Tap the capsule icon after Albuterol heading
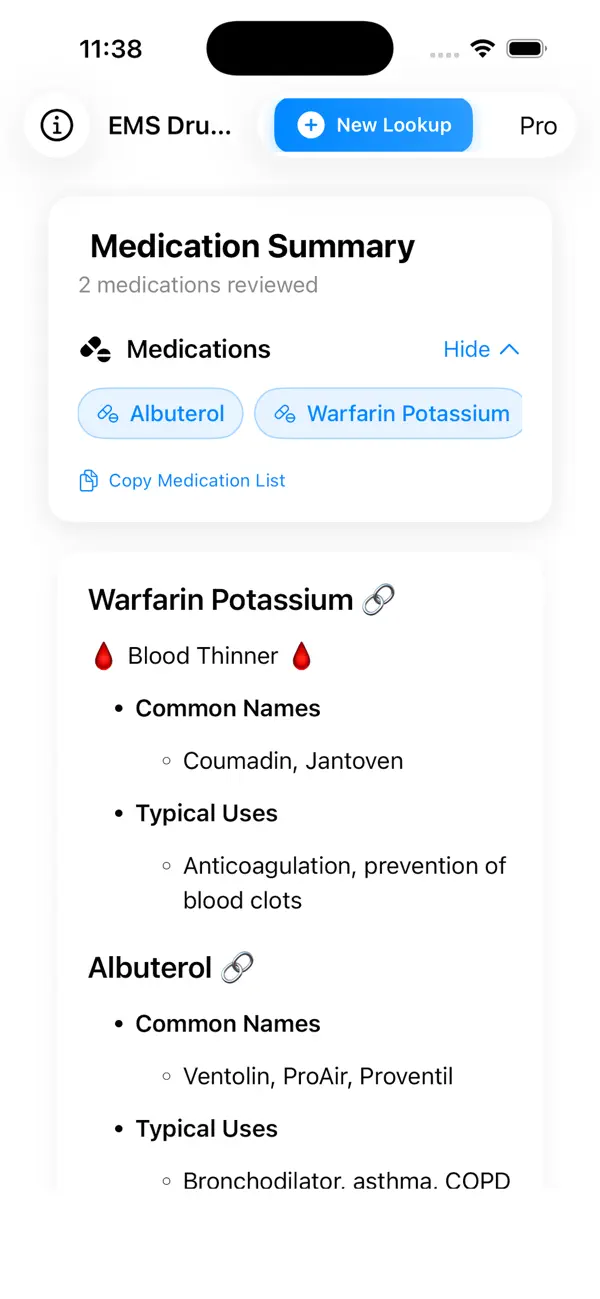Image resolution: width=600 pixels, height=1299 pixels. (236, 966)
